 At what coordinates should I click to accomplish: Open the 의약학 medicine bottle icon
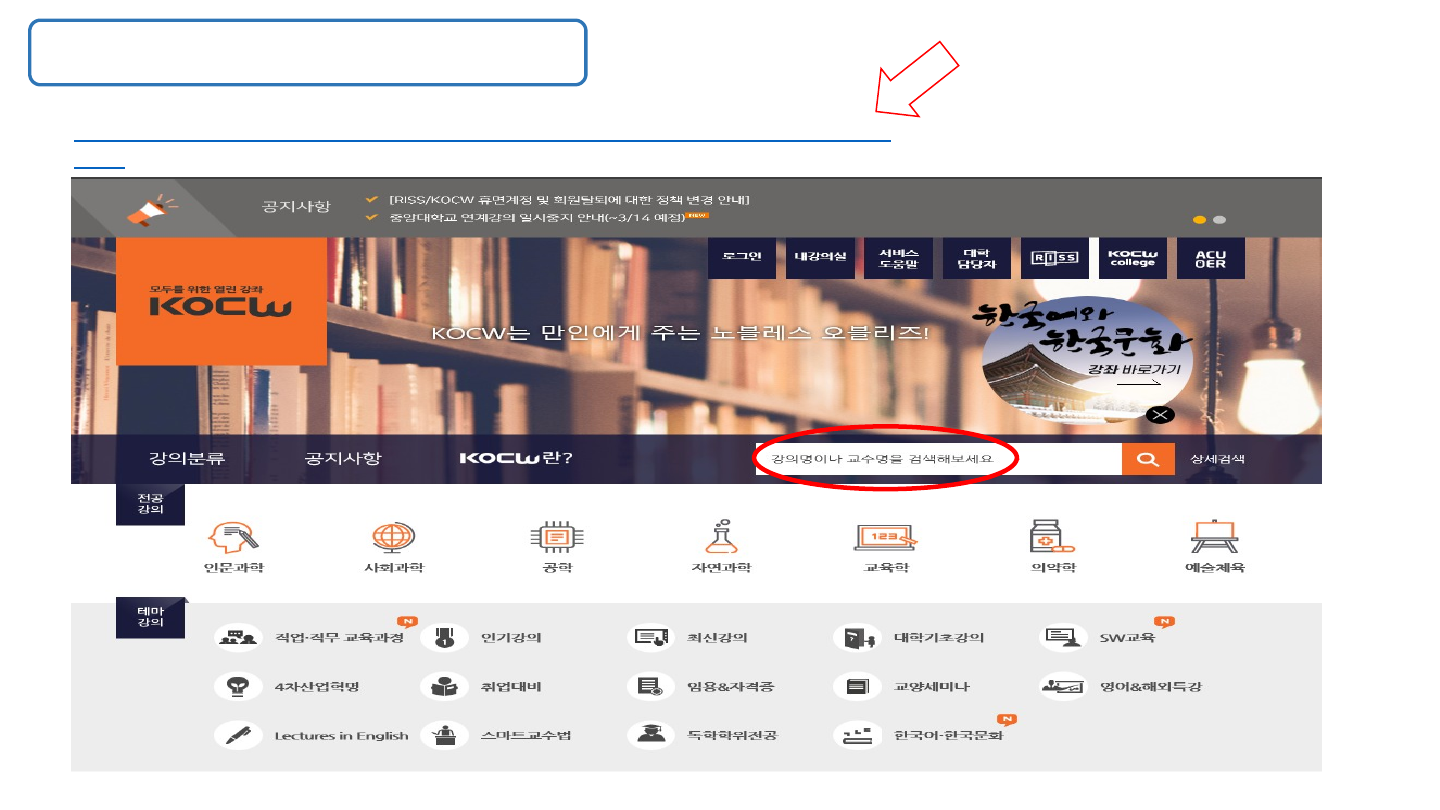pos(1052,538)
